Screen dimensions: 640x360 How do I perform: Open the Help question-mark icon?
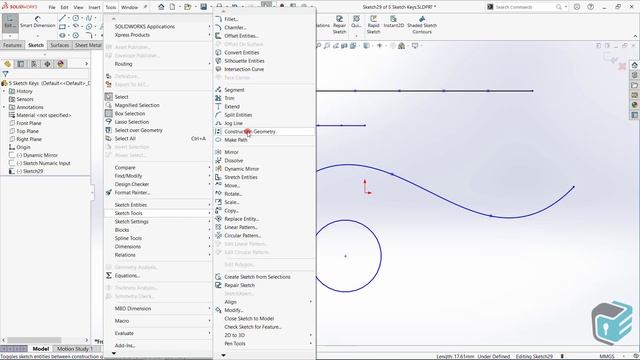pos(590,7)
